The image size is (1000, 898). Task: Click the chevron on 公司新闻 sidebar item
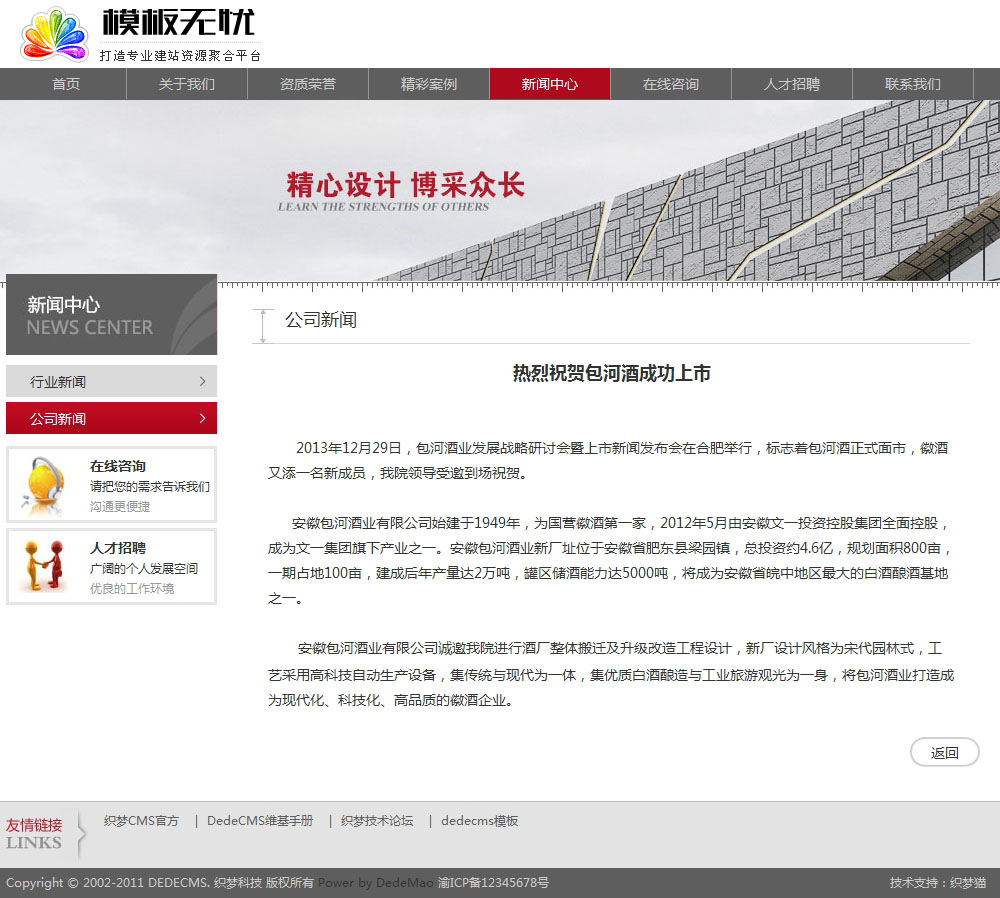click(x=202, y=418)
